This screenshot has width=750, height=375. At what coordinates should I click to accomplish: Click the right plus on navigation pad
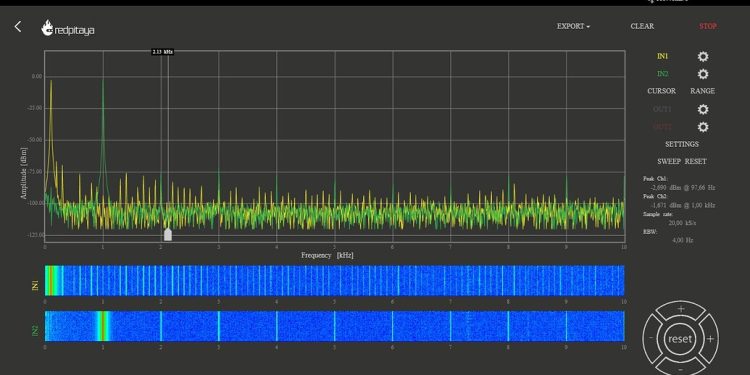pos(710,339)
